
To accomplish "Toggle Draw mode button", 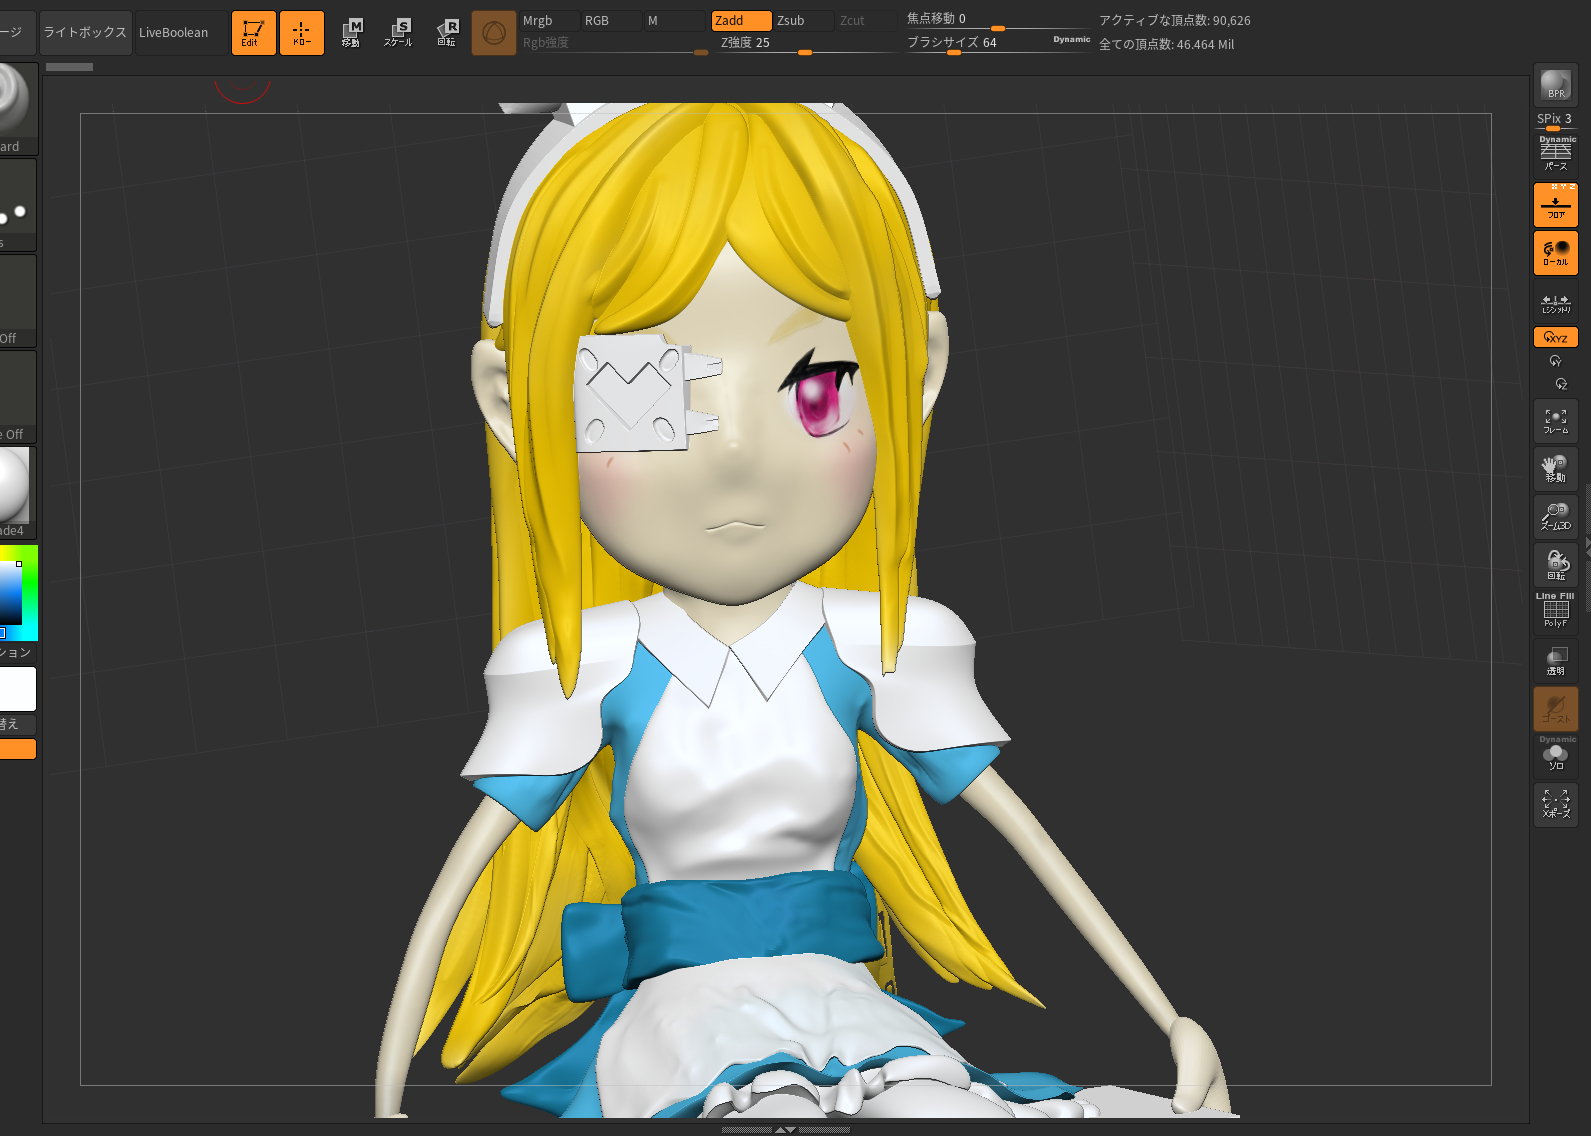I will (x=302, y=33).
